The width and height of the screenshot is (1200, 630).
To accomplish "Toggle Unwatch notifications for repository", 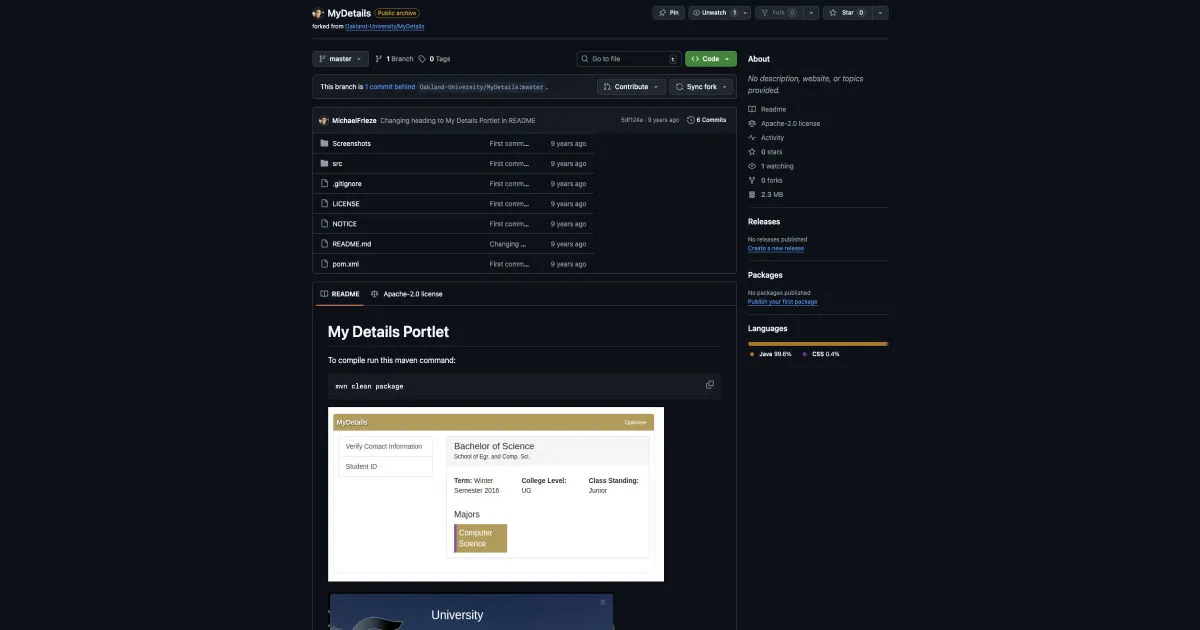I will tap(713, 13).
